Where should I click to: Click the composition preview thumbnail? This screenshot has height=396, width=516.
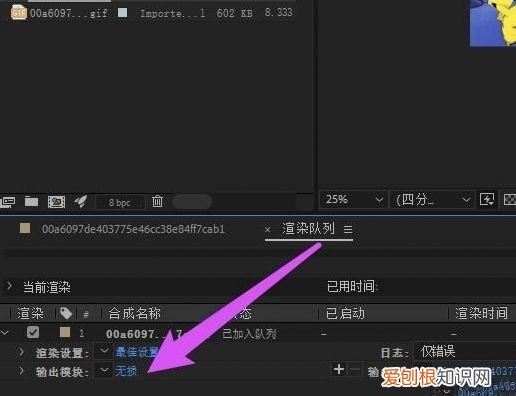point(493,23)
